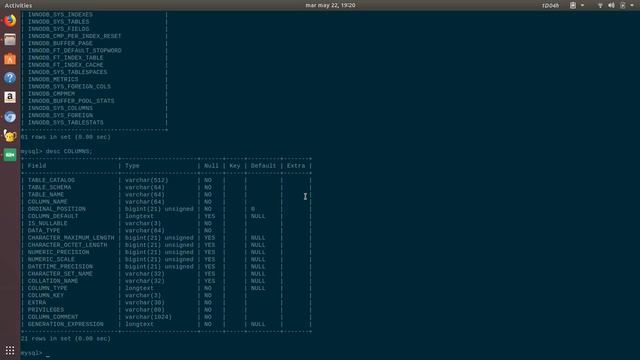Select INNODB_FT_DEFAULT_STOPWORD table name
Viewport: 640px width, 360px height.
(75, 51)
